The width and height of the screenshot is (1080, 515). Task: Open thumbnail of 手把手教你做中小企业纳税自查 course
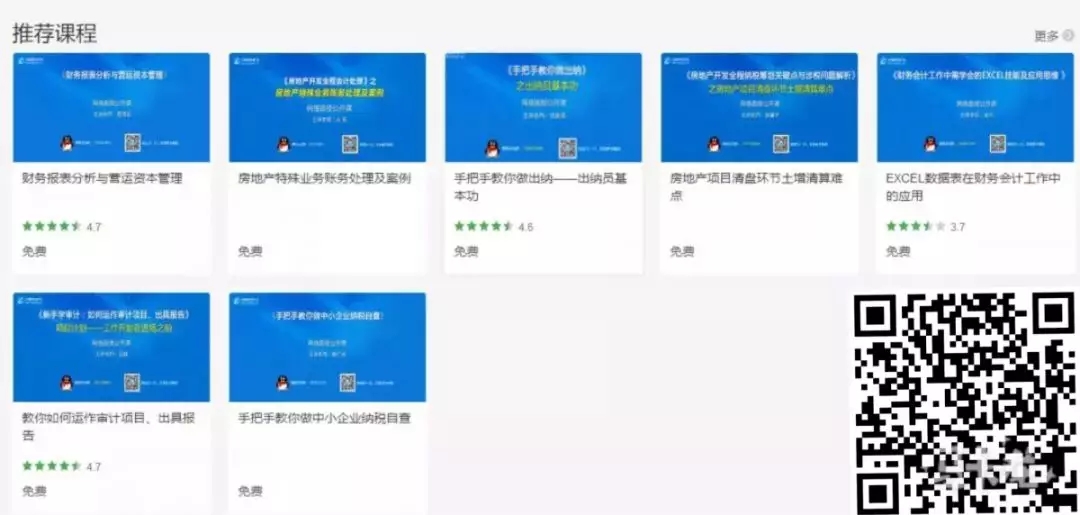coord(327,347)
